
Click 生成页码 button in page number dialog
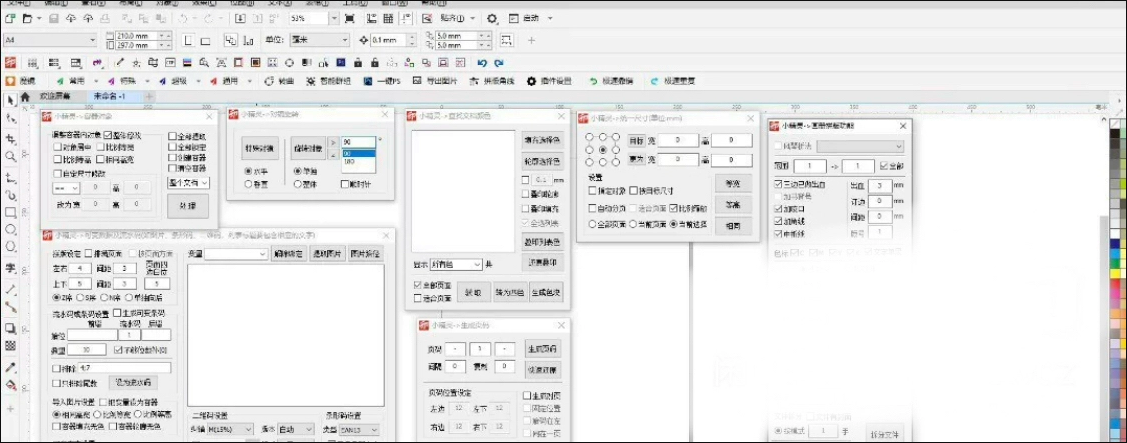(543, 349)
